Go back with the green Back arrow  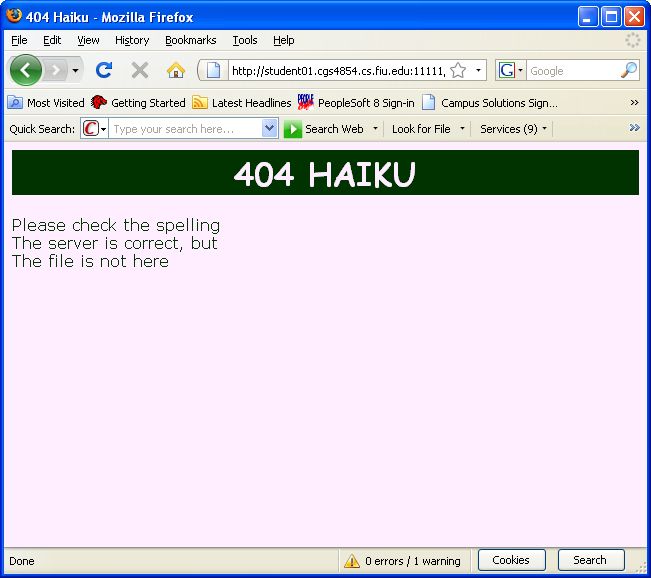pos(26,70)
